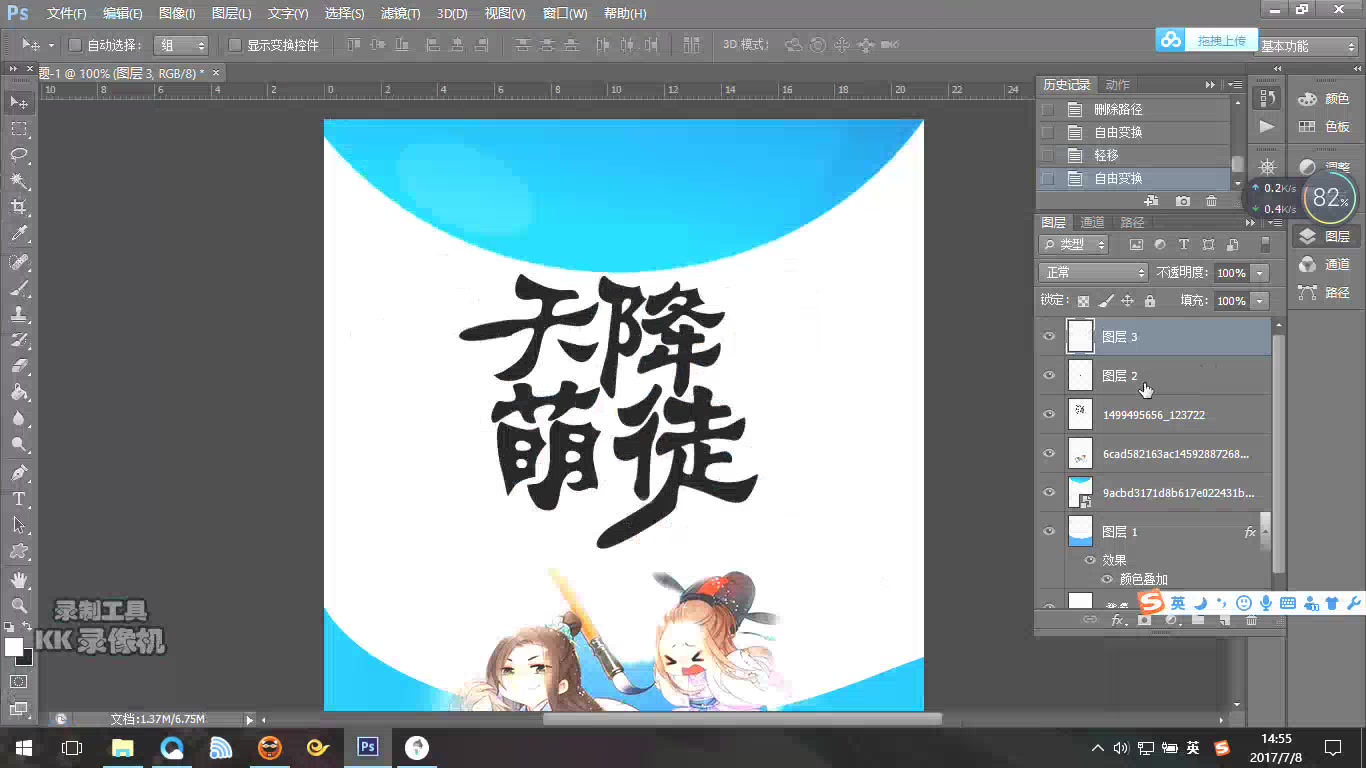
Task: Click lock transparent pixels icon
Action: pos(1083,301)
